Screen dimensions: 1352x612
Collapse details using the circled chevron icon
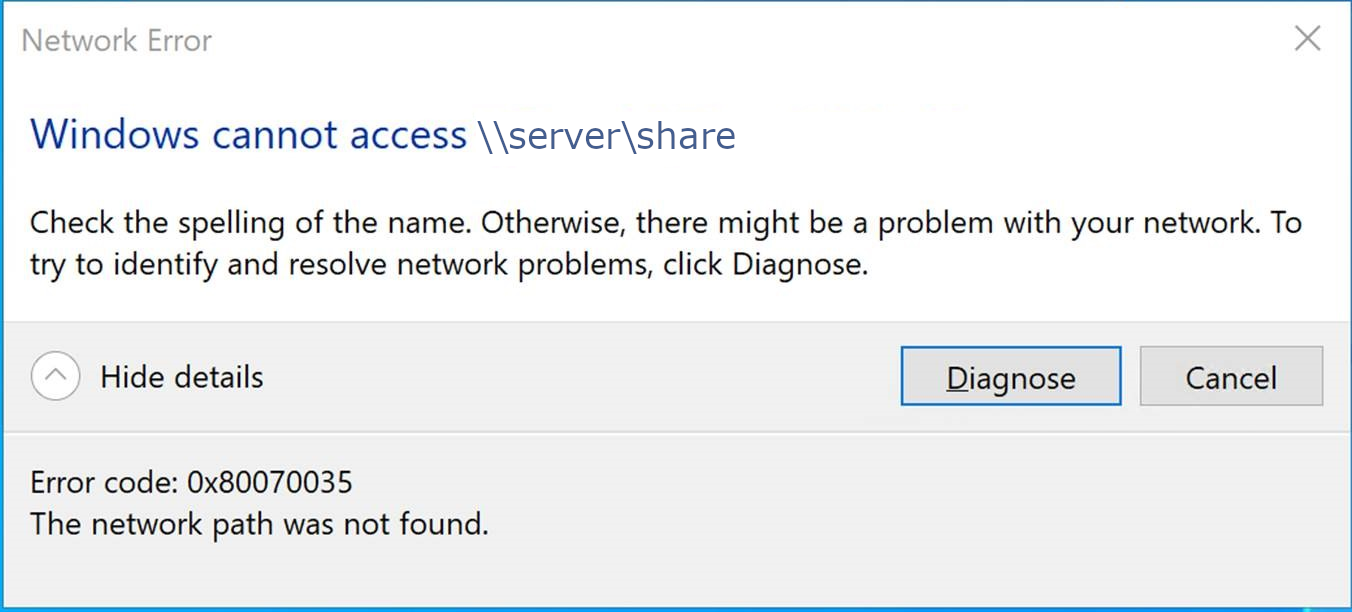click(x=55, y=377)
